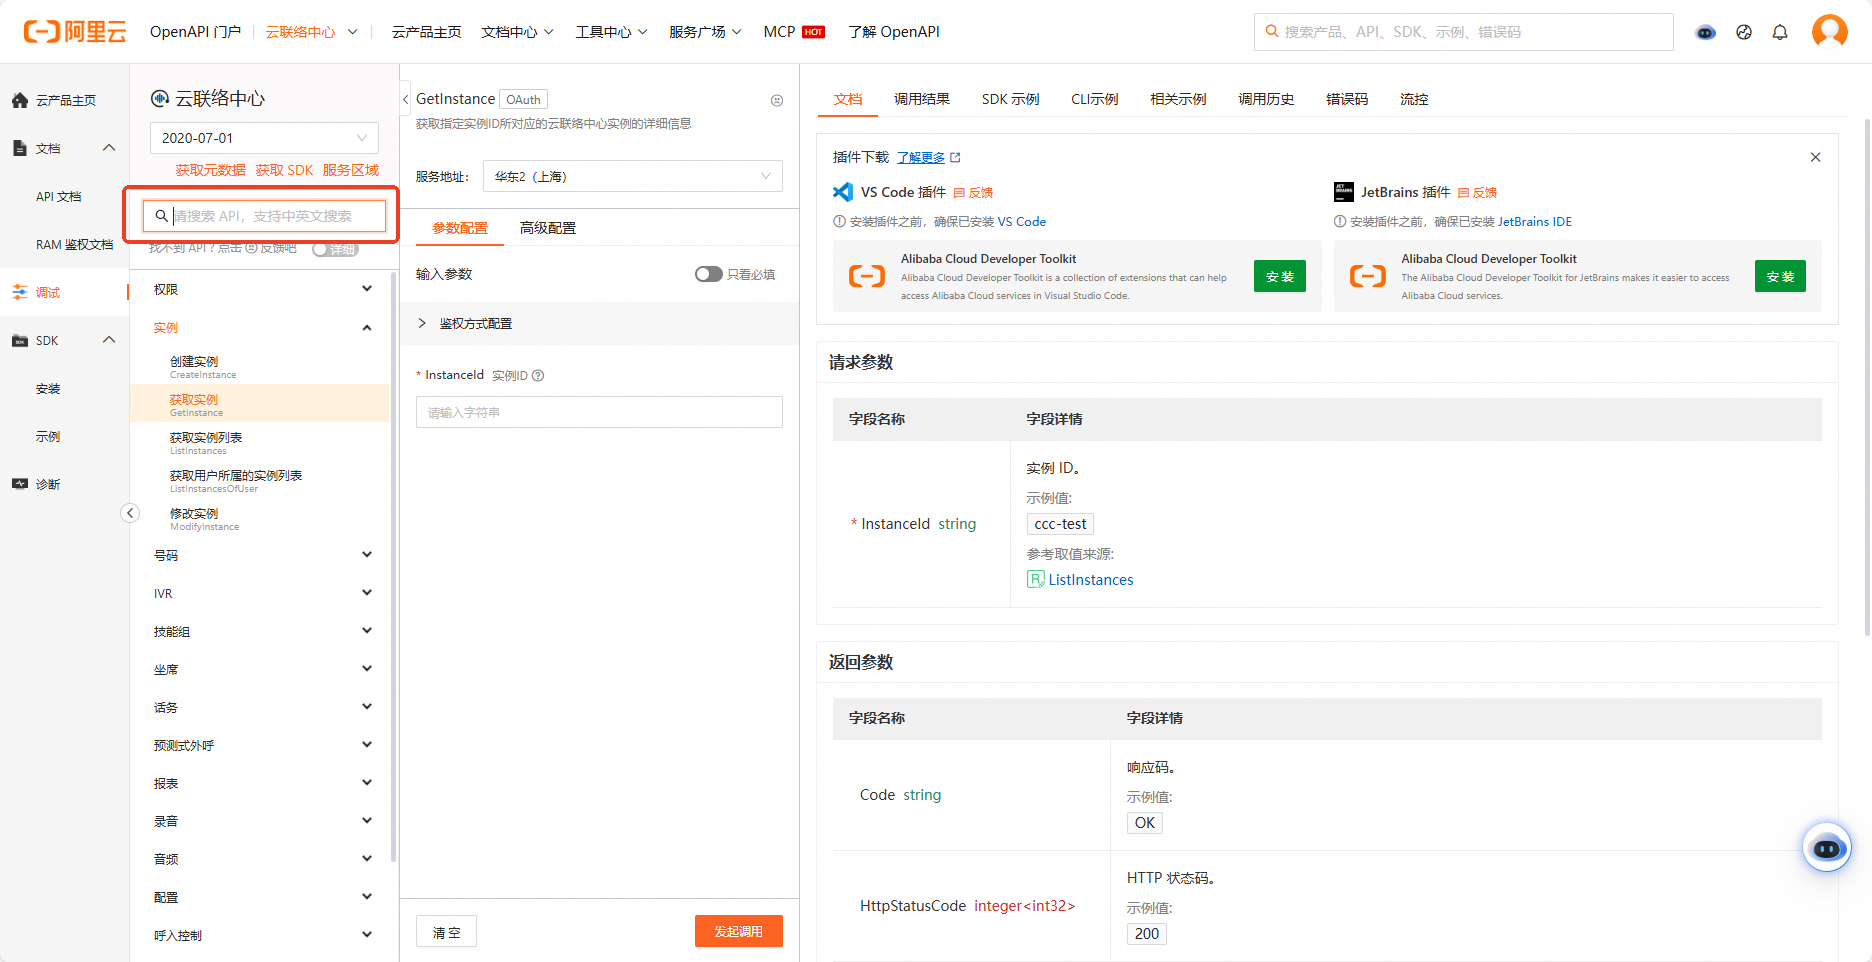Open the 错误码 tab
Viewport: 1872px width, 962px height.
click(1346, 99)
